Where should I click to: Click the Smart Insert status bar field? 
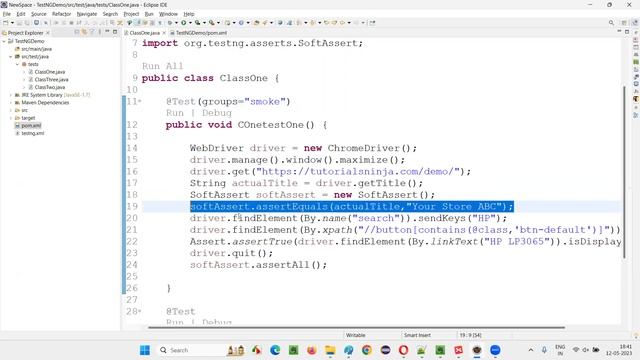point(417,335)
